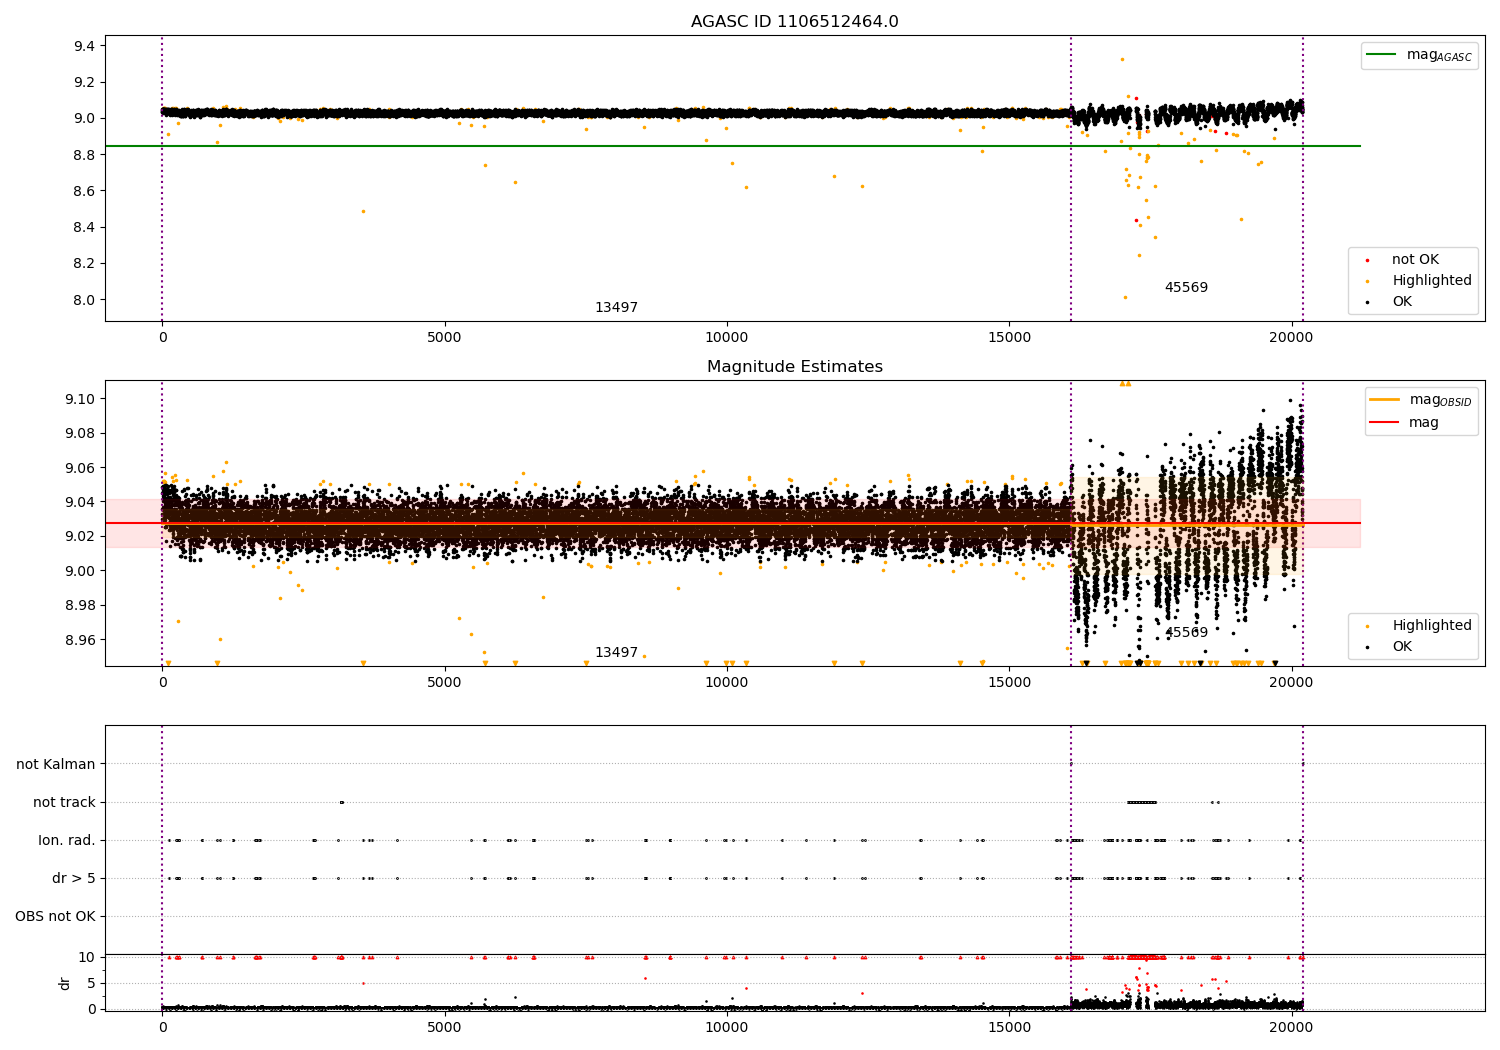The height and width of the screenshot is (1050, 1500).
Task: Click the 5 tick on the dr axis
Action: 92,984
